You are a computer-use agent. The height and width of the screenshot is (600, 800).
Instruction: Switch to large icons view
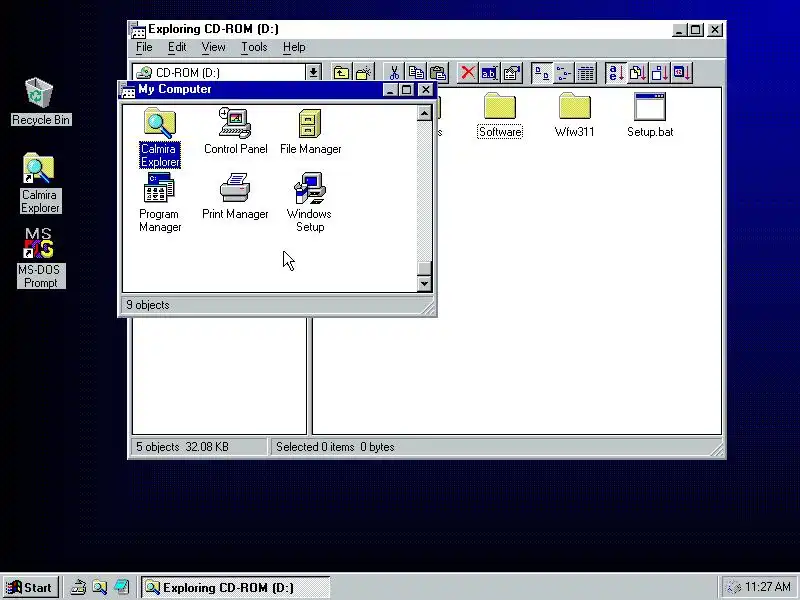click(542, 73)
